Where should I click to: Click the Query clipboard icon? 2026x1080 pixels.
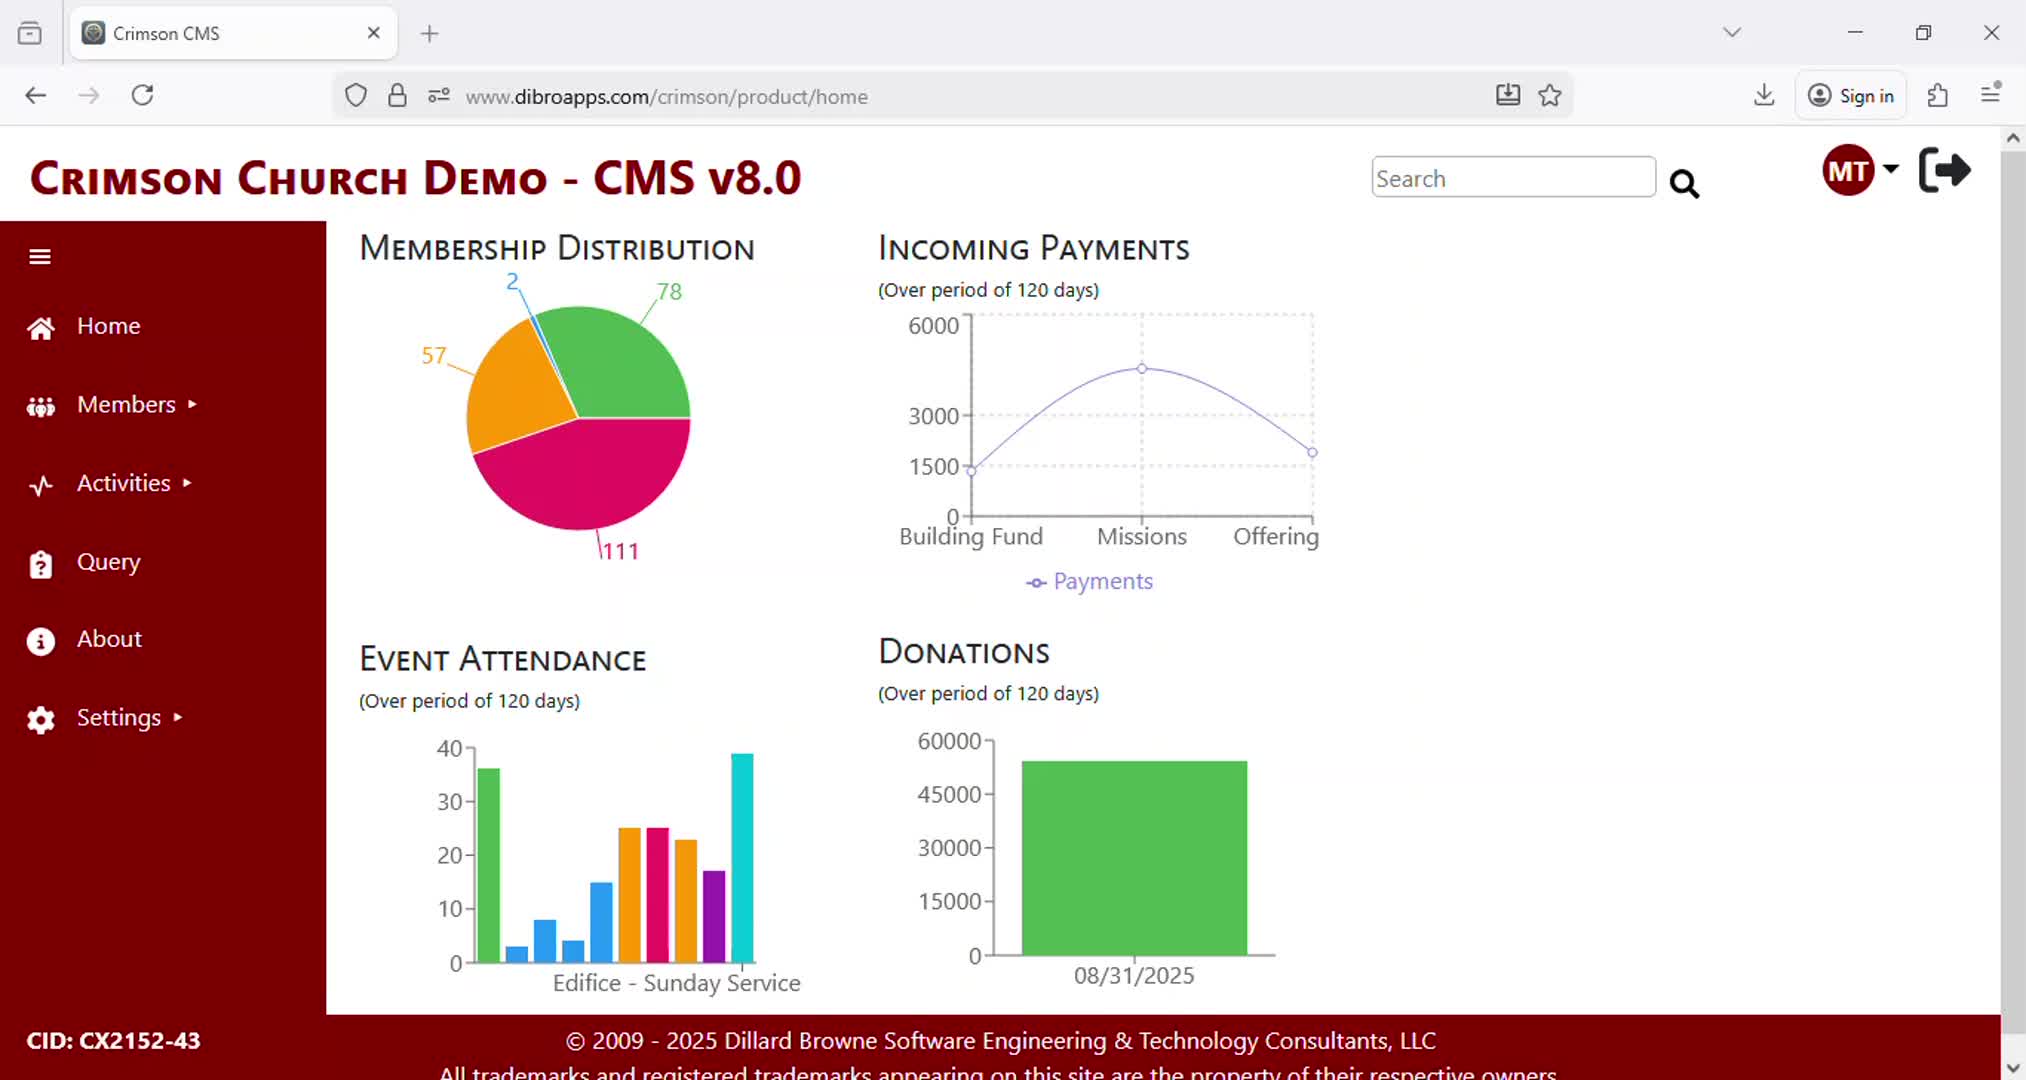(x=41, y=564)
